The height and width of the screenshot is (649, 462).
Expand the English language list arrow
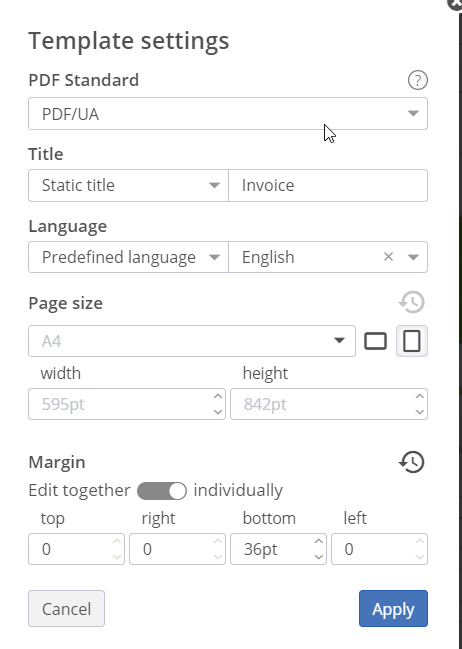[x=413, y=257]
